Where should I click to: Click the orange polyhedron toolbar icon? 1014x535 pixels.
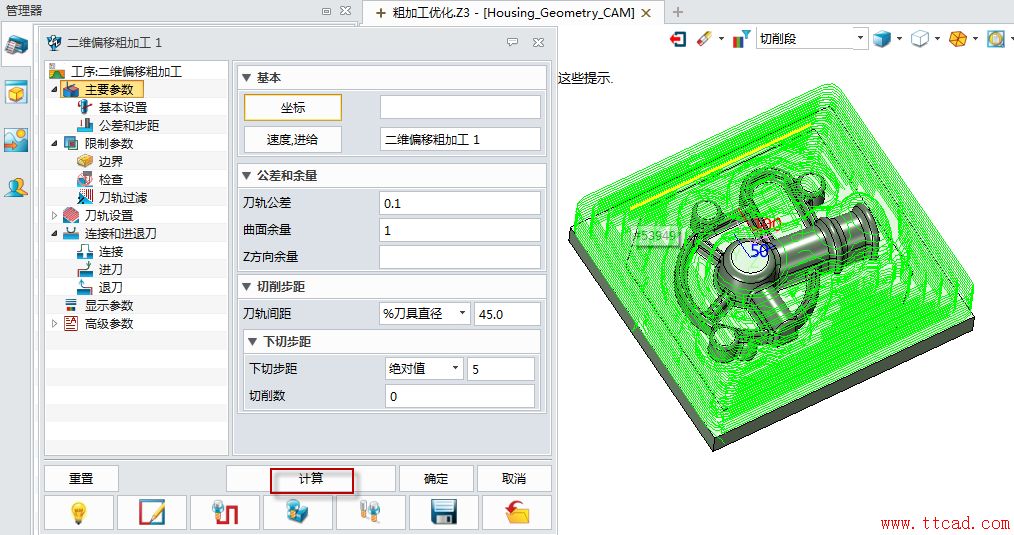[x=958, y=39]
